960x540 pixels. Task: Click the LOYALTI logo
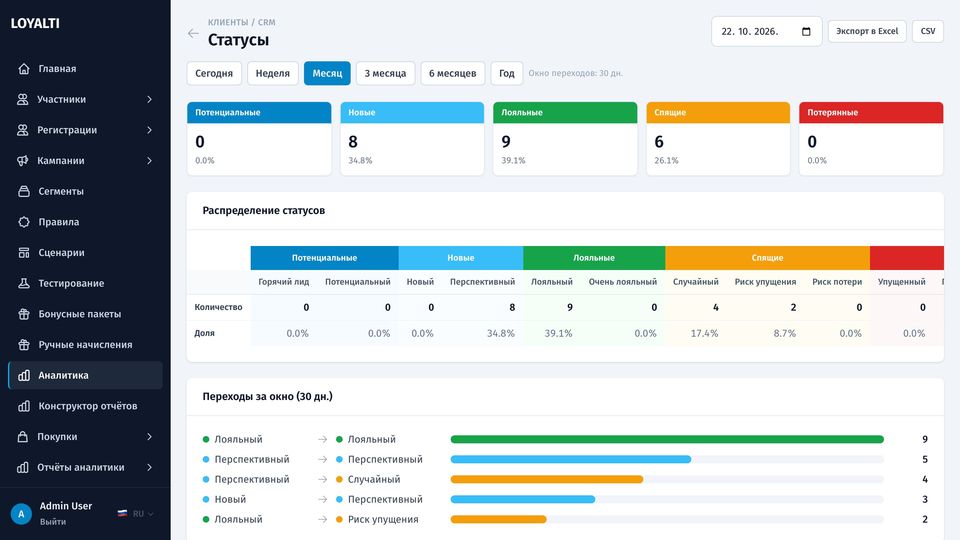tap(35, 23)
